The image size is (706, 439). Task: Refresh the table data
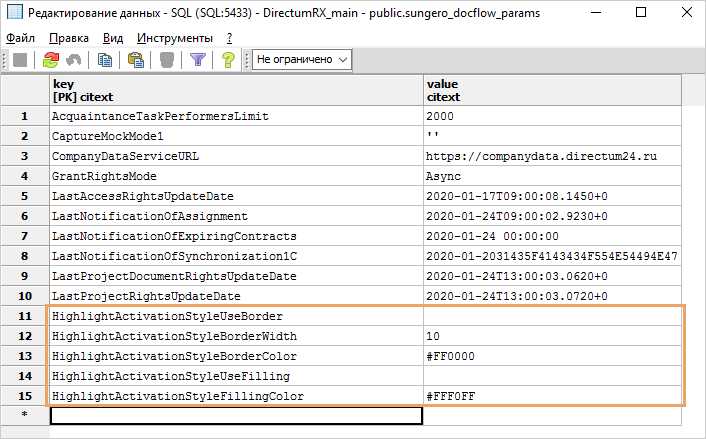tap(50, 60)
